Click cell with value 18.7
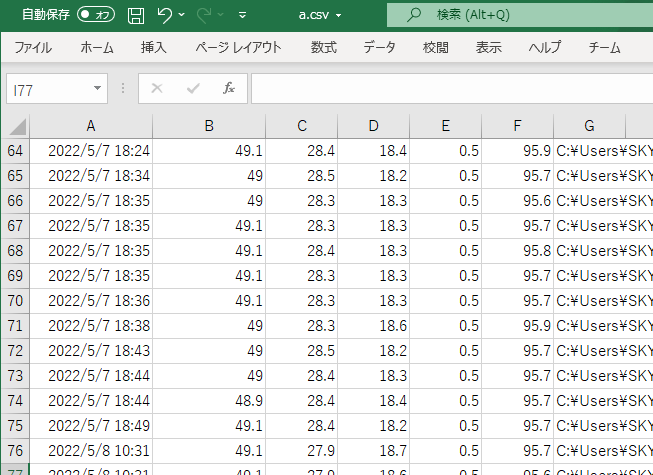Image resolution: width=653 pixels, height=475 pixels. click(374, 450)
